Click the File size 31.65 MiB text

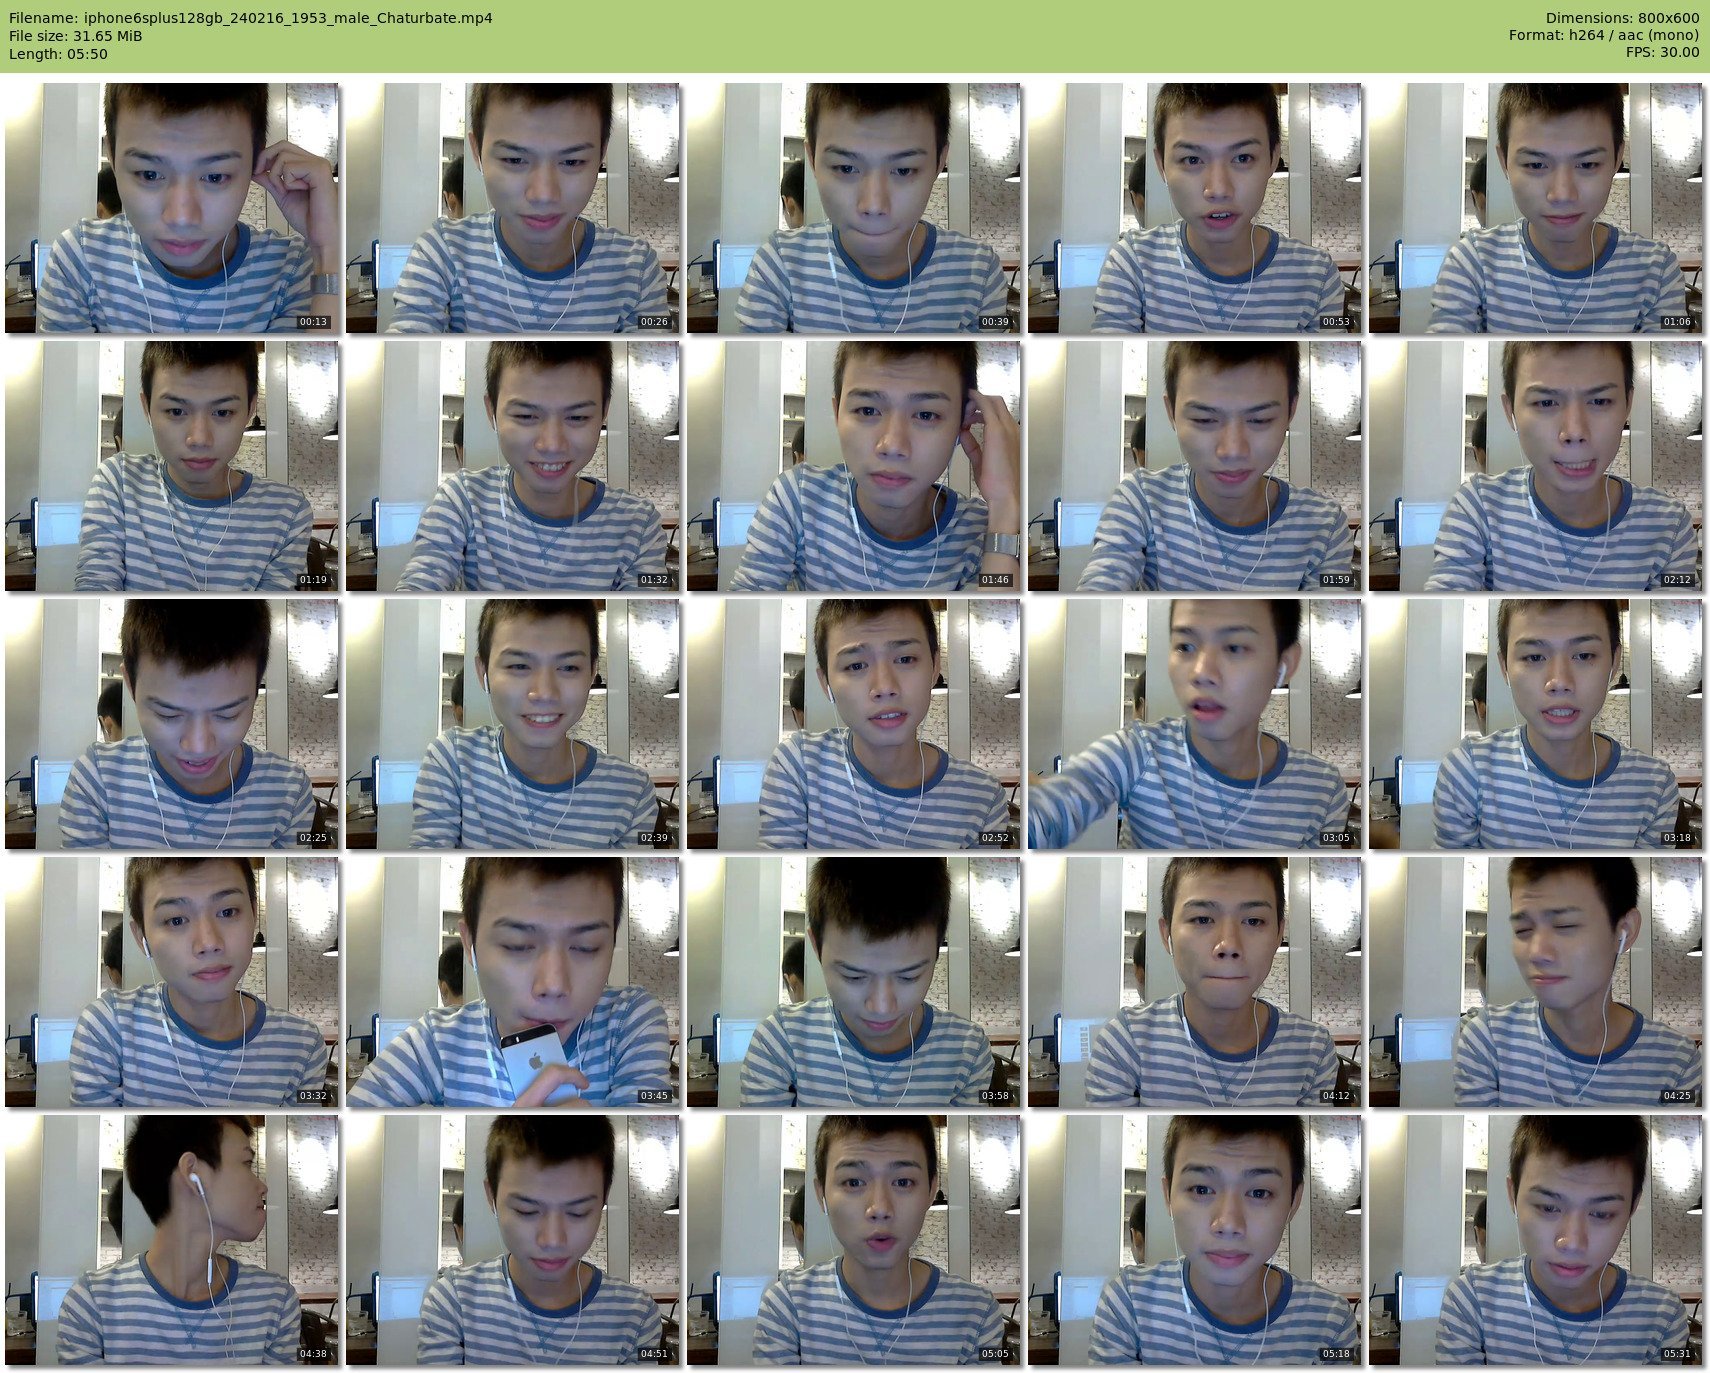coord(75,36)
